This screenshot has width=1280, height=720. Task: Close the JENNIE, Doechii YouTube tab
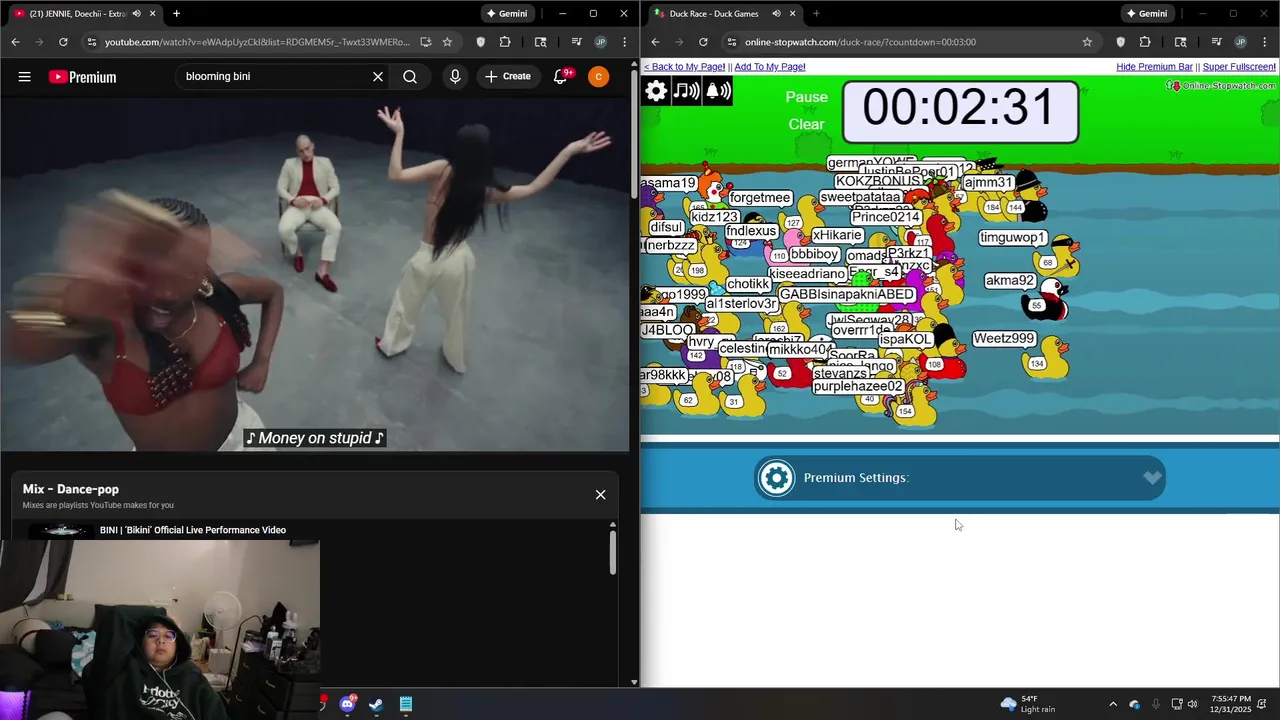pyautogui.click(x=153, y=13)
